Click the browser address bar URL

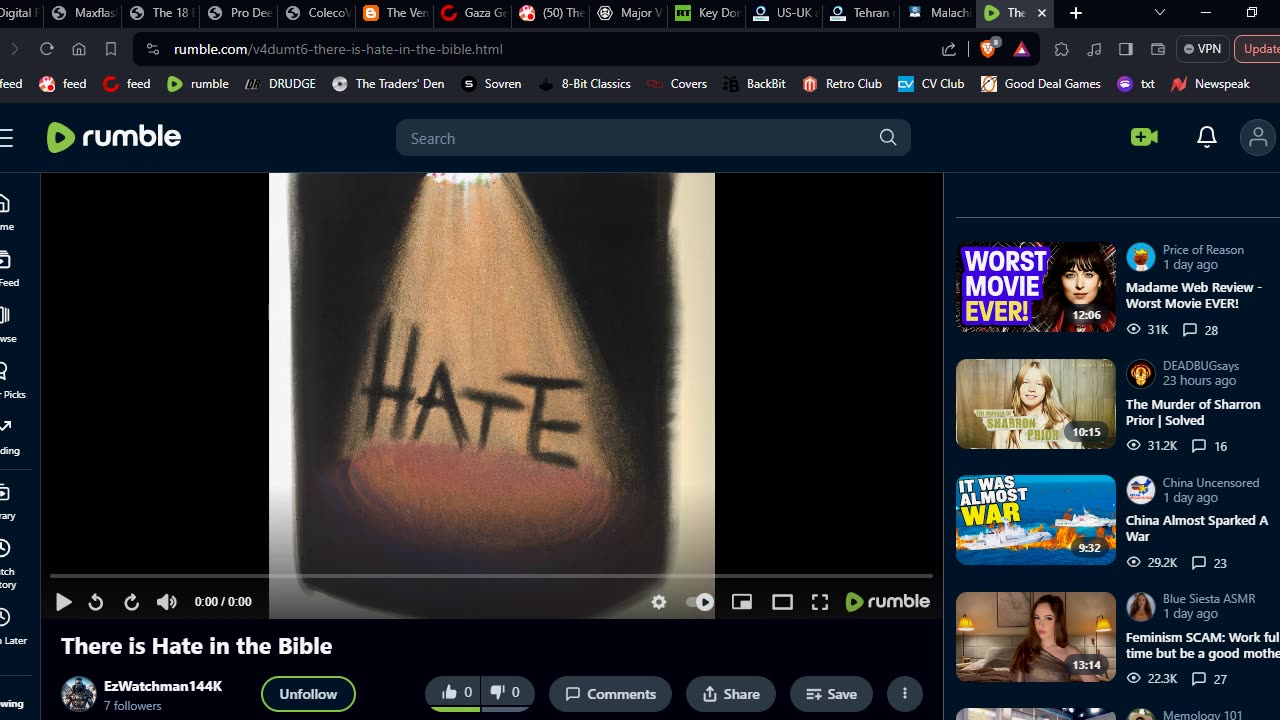[338, 49]
